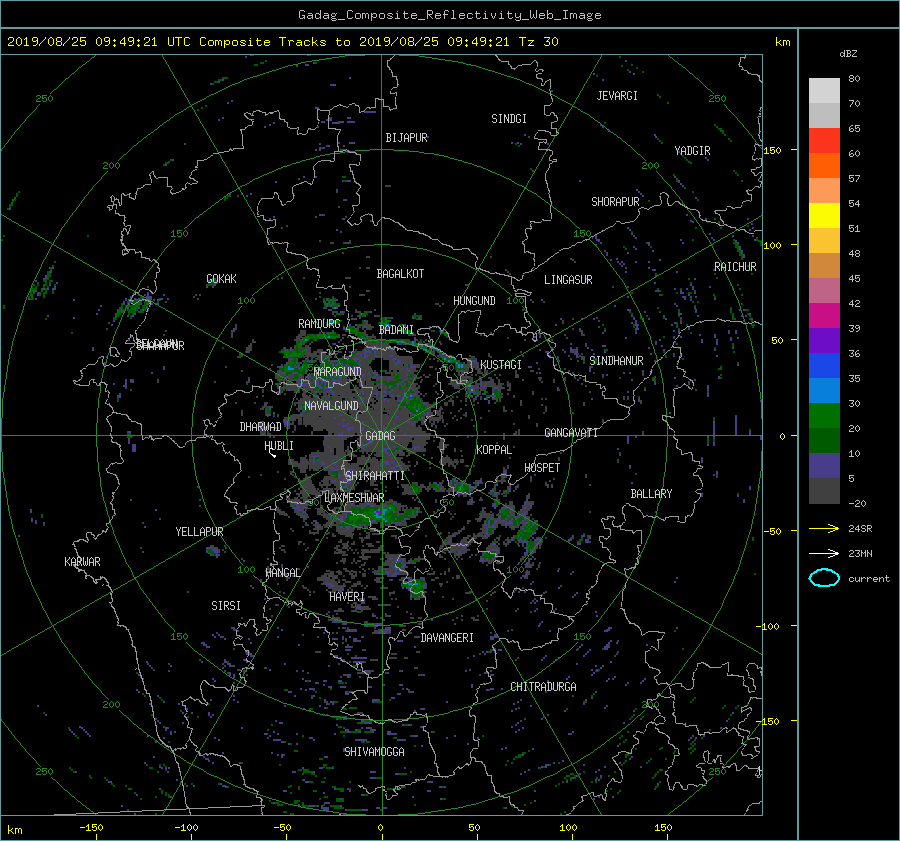The image size is (900, 841).
Task: Click the HUBLI label
Action: [278, 446]
